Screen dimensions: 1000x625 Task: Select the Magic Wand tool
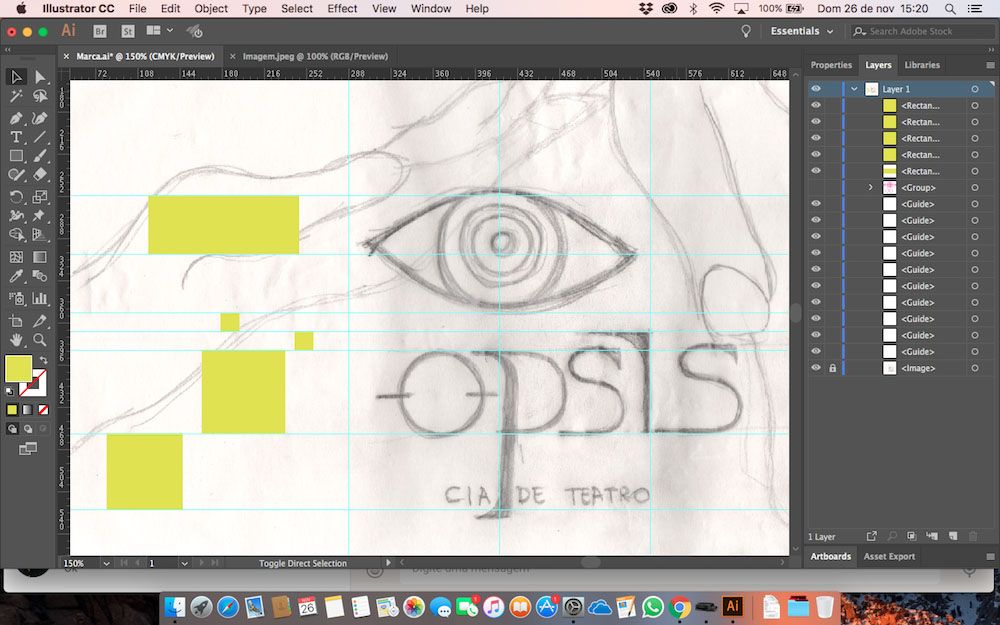[16, 97]
